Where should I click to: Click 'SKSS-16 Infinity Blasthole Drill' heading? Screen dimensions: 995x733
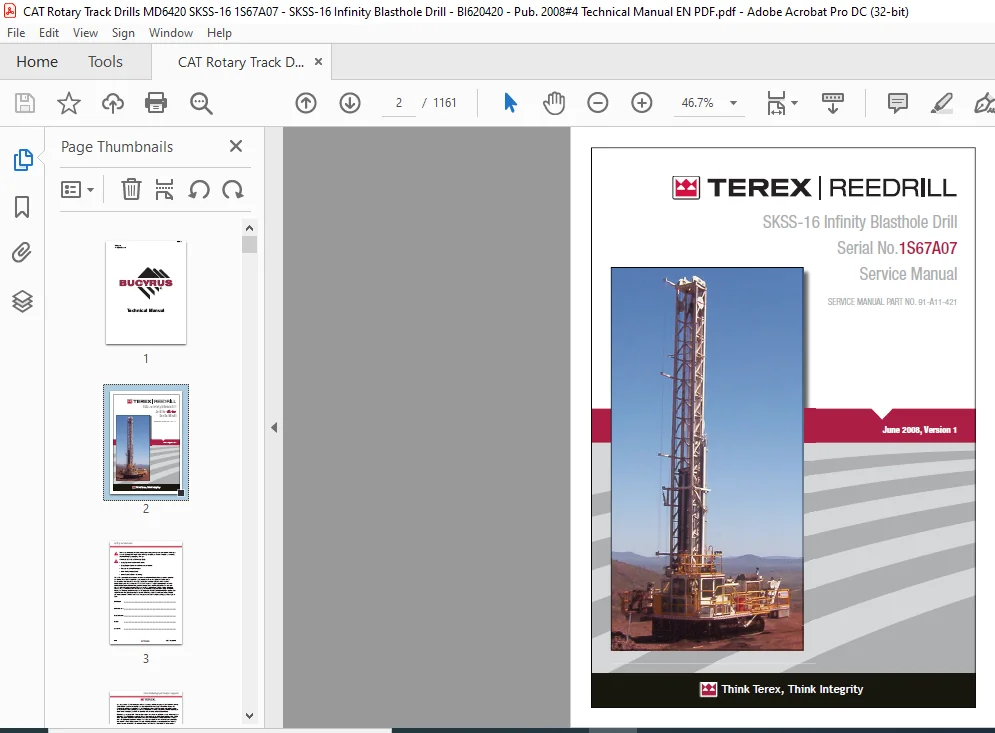click(x=860, y=221)
